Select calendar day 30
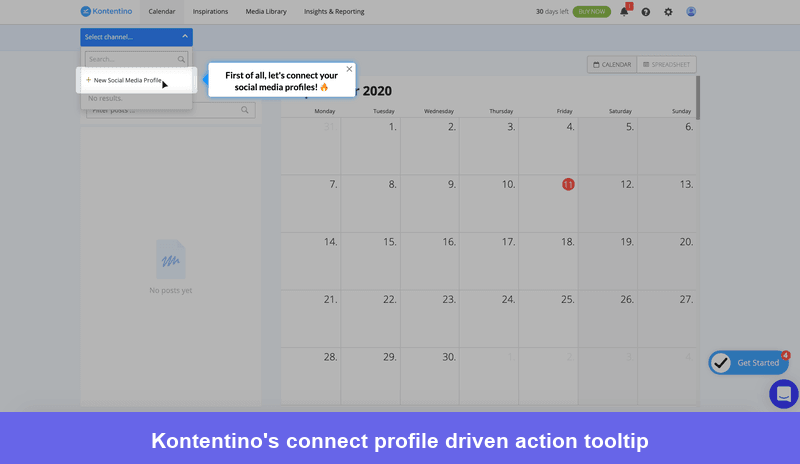Screen dimensions: 800x464 [x=430, y=377]
